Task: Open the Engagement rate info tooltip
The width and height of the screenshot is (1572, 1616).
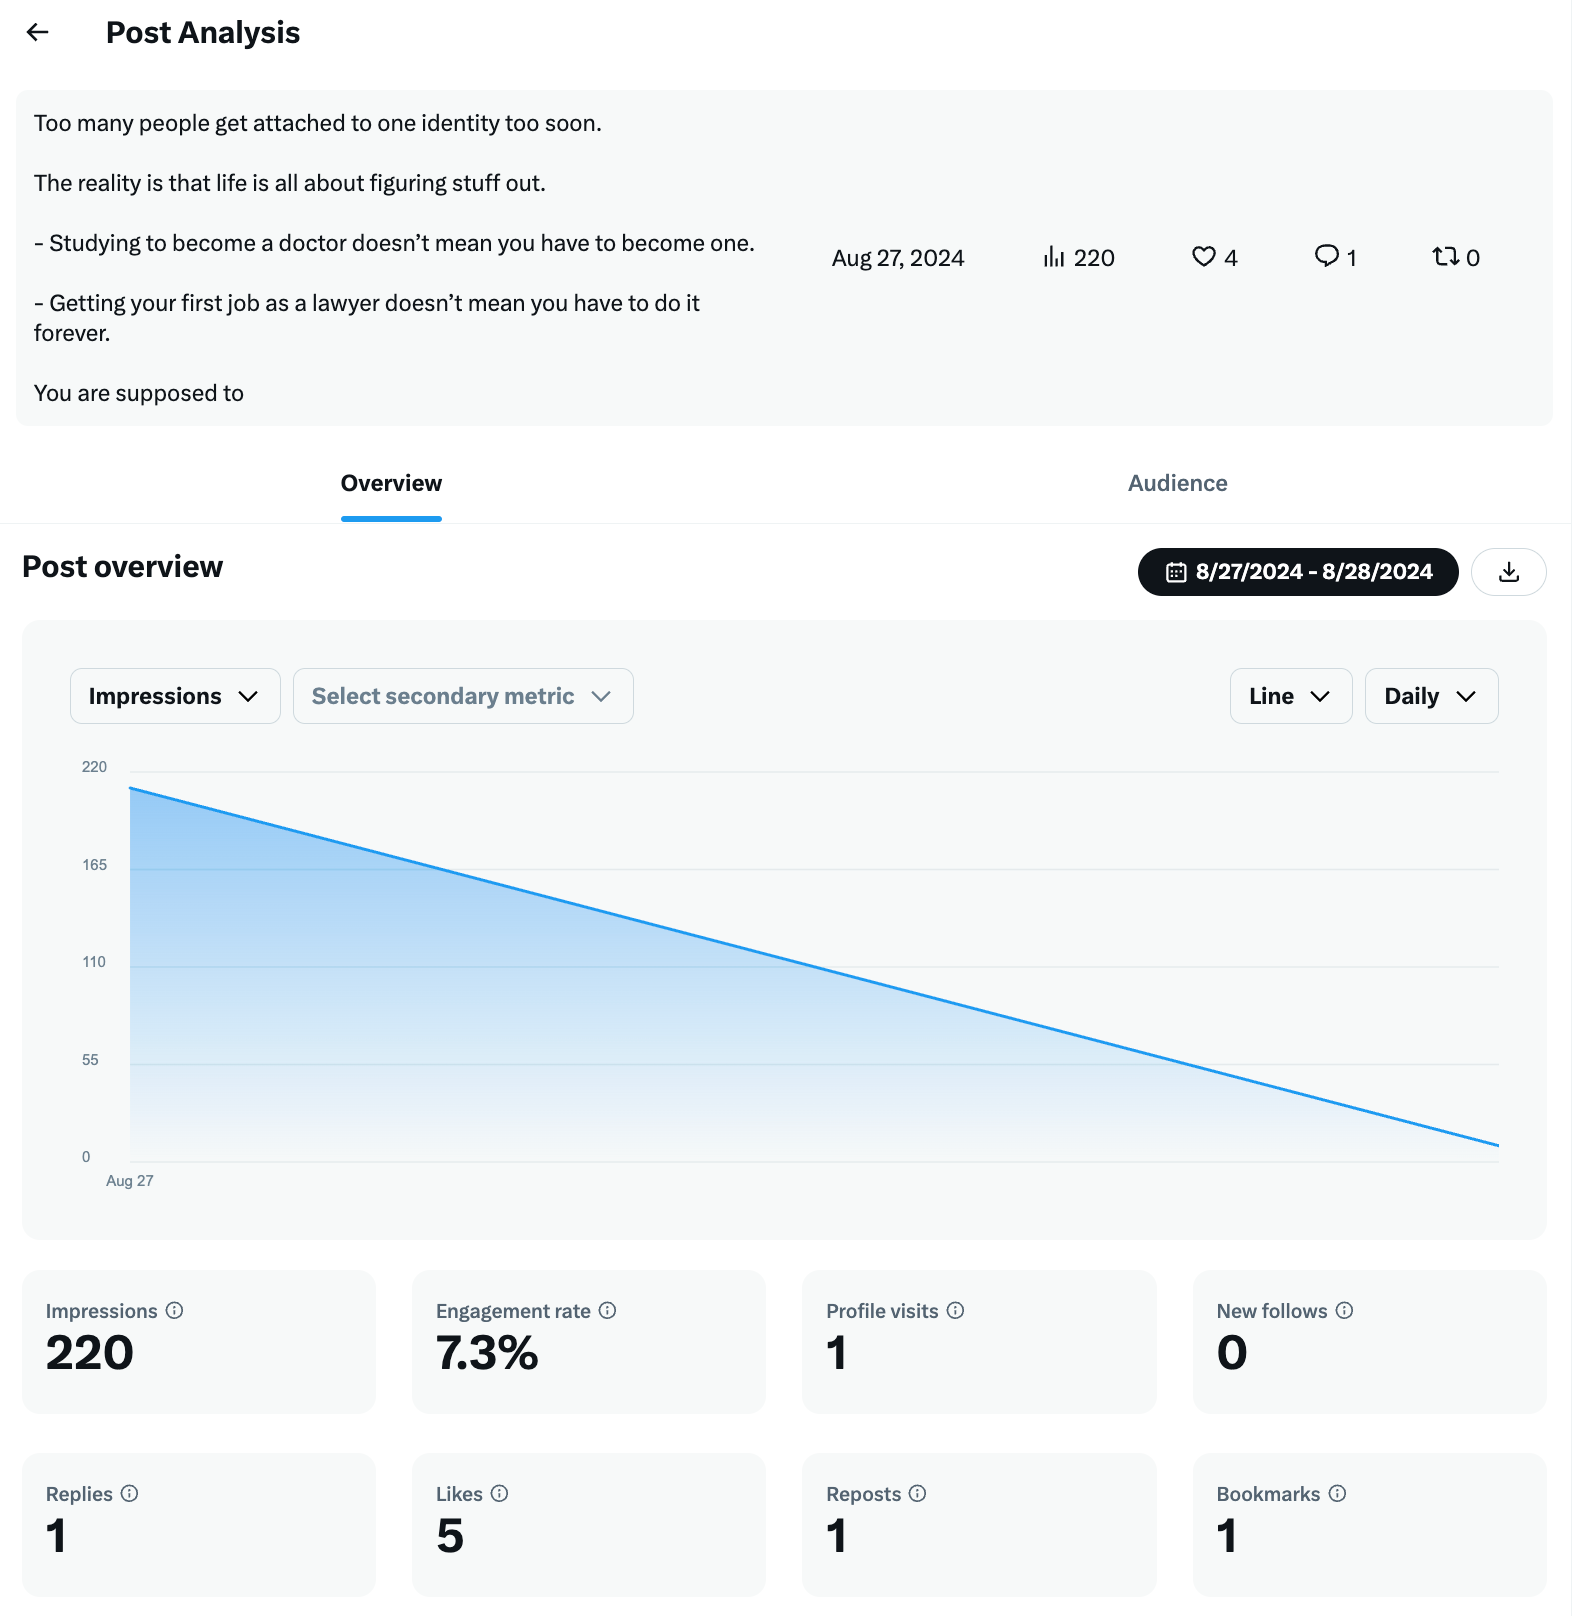Action: (609, 1310)
